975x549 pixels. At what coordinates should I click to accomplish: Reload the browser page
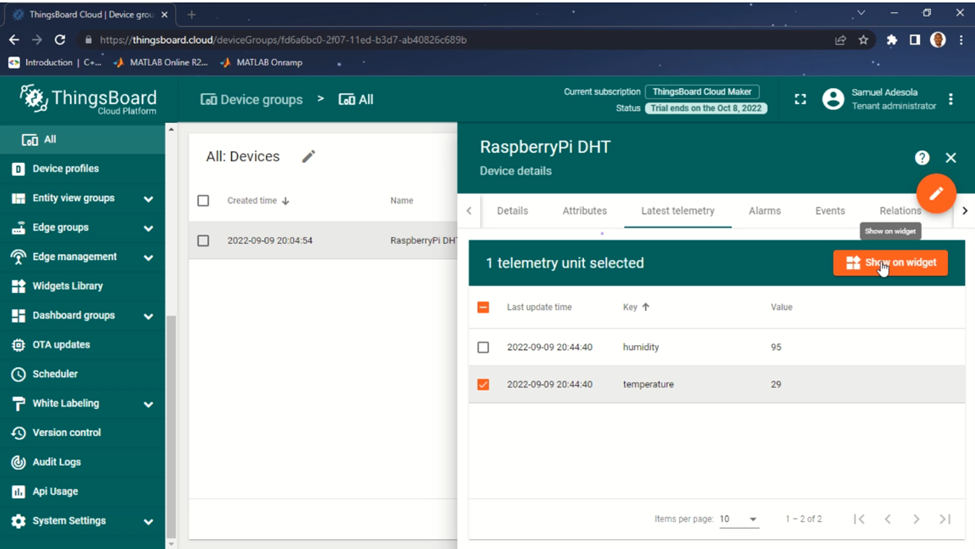[60, 40]
